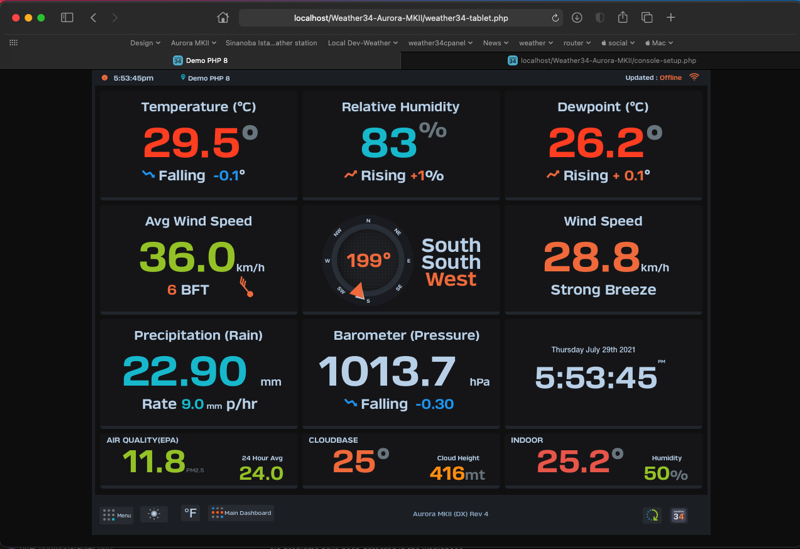
Task: Show the tab overview icon
Action: [x=647, y=18]
